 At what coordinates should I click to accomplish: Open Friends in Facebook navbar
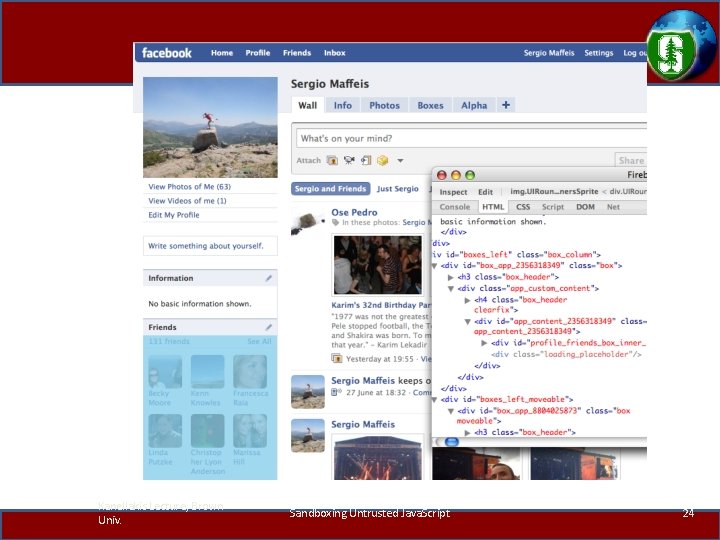(297, 53)
